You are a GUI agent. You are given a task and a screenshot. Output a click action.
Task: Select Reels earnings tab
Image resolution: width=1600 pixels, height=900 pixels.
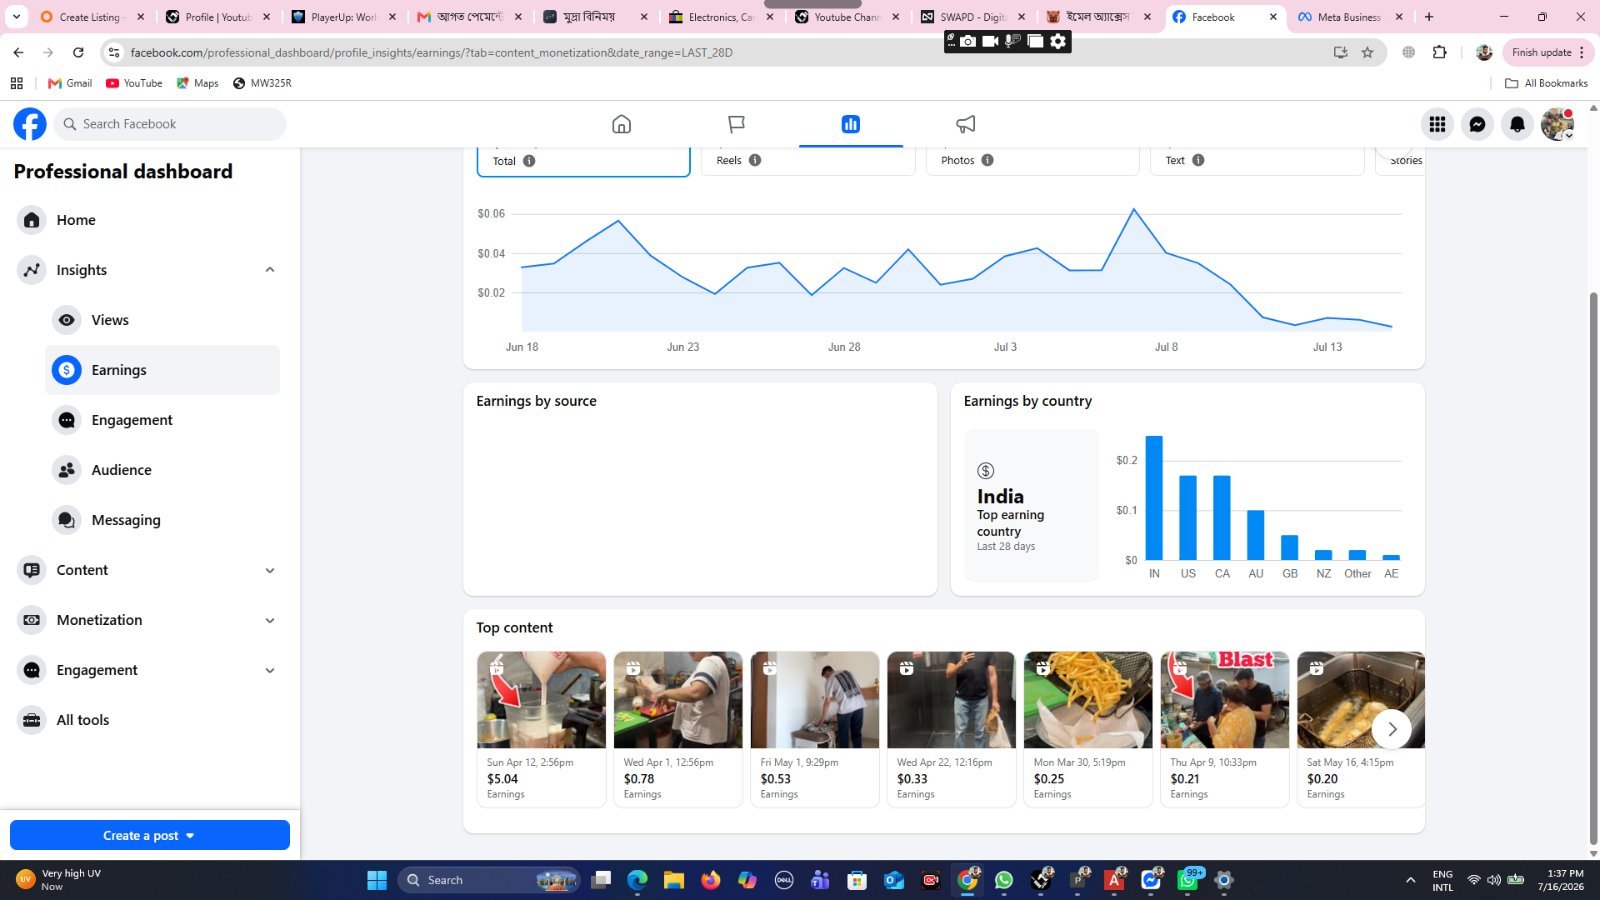(808, 160)
